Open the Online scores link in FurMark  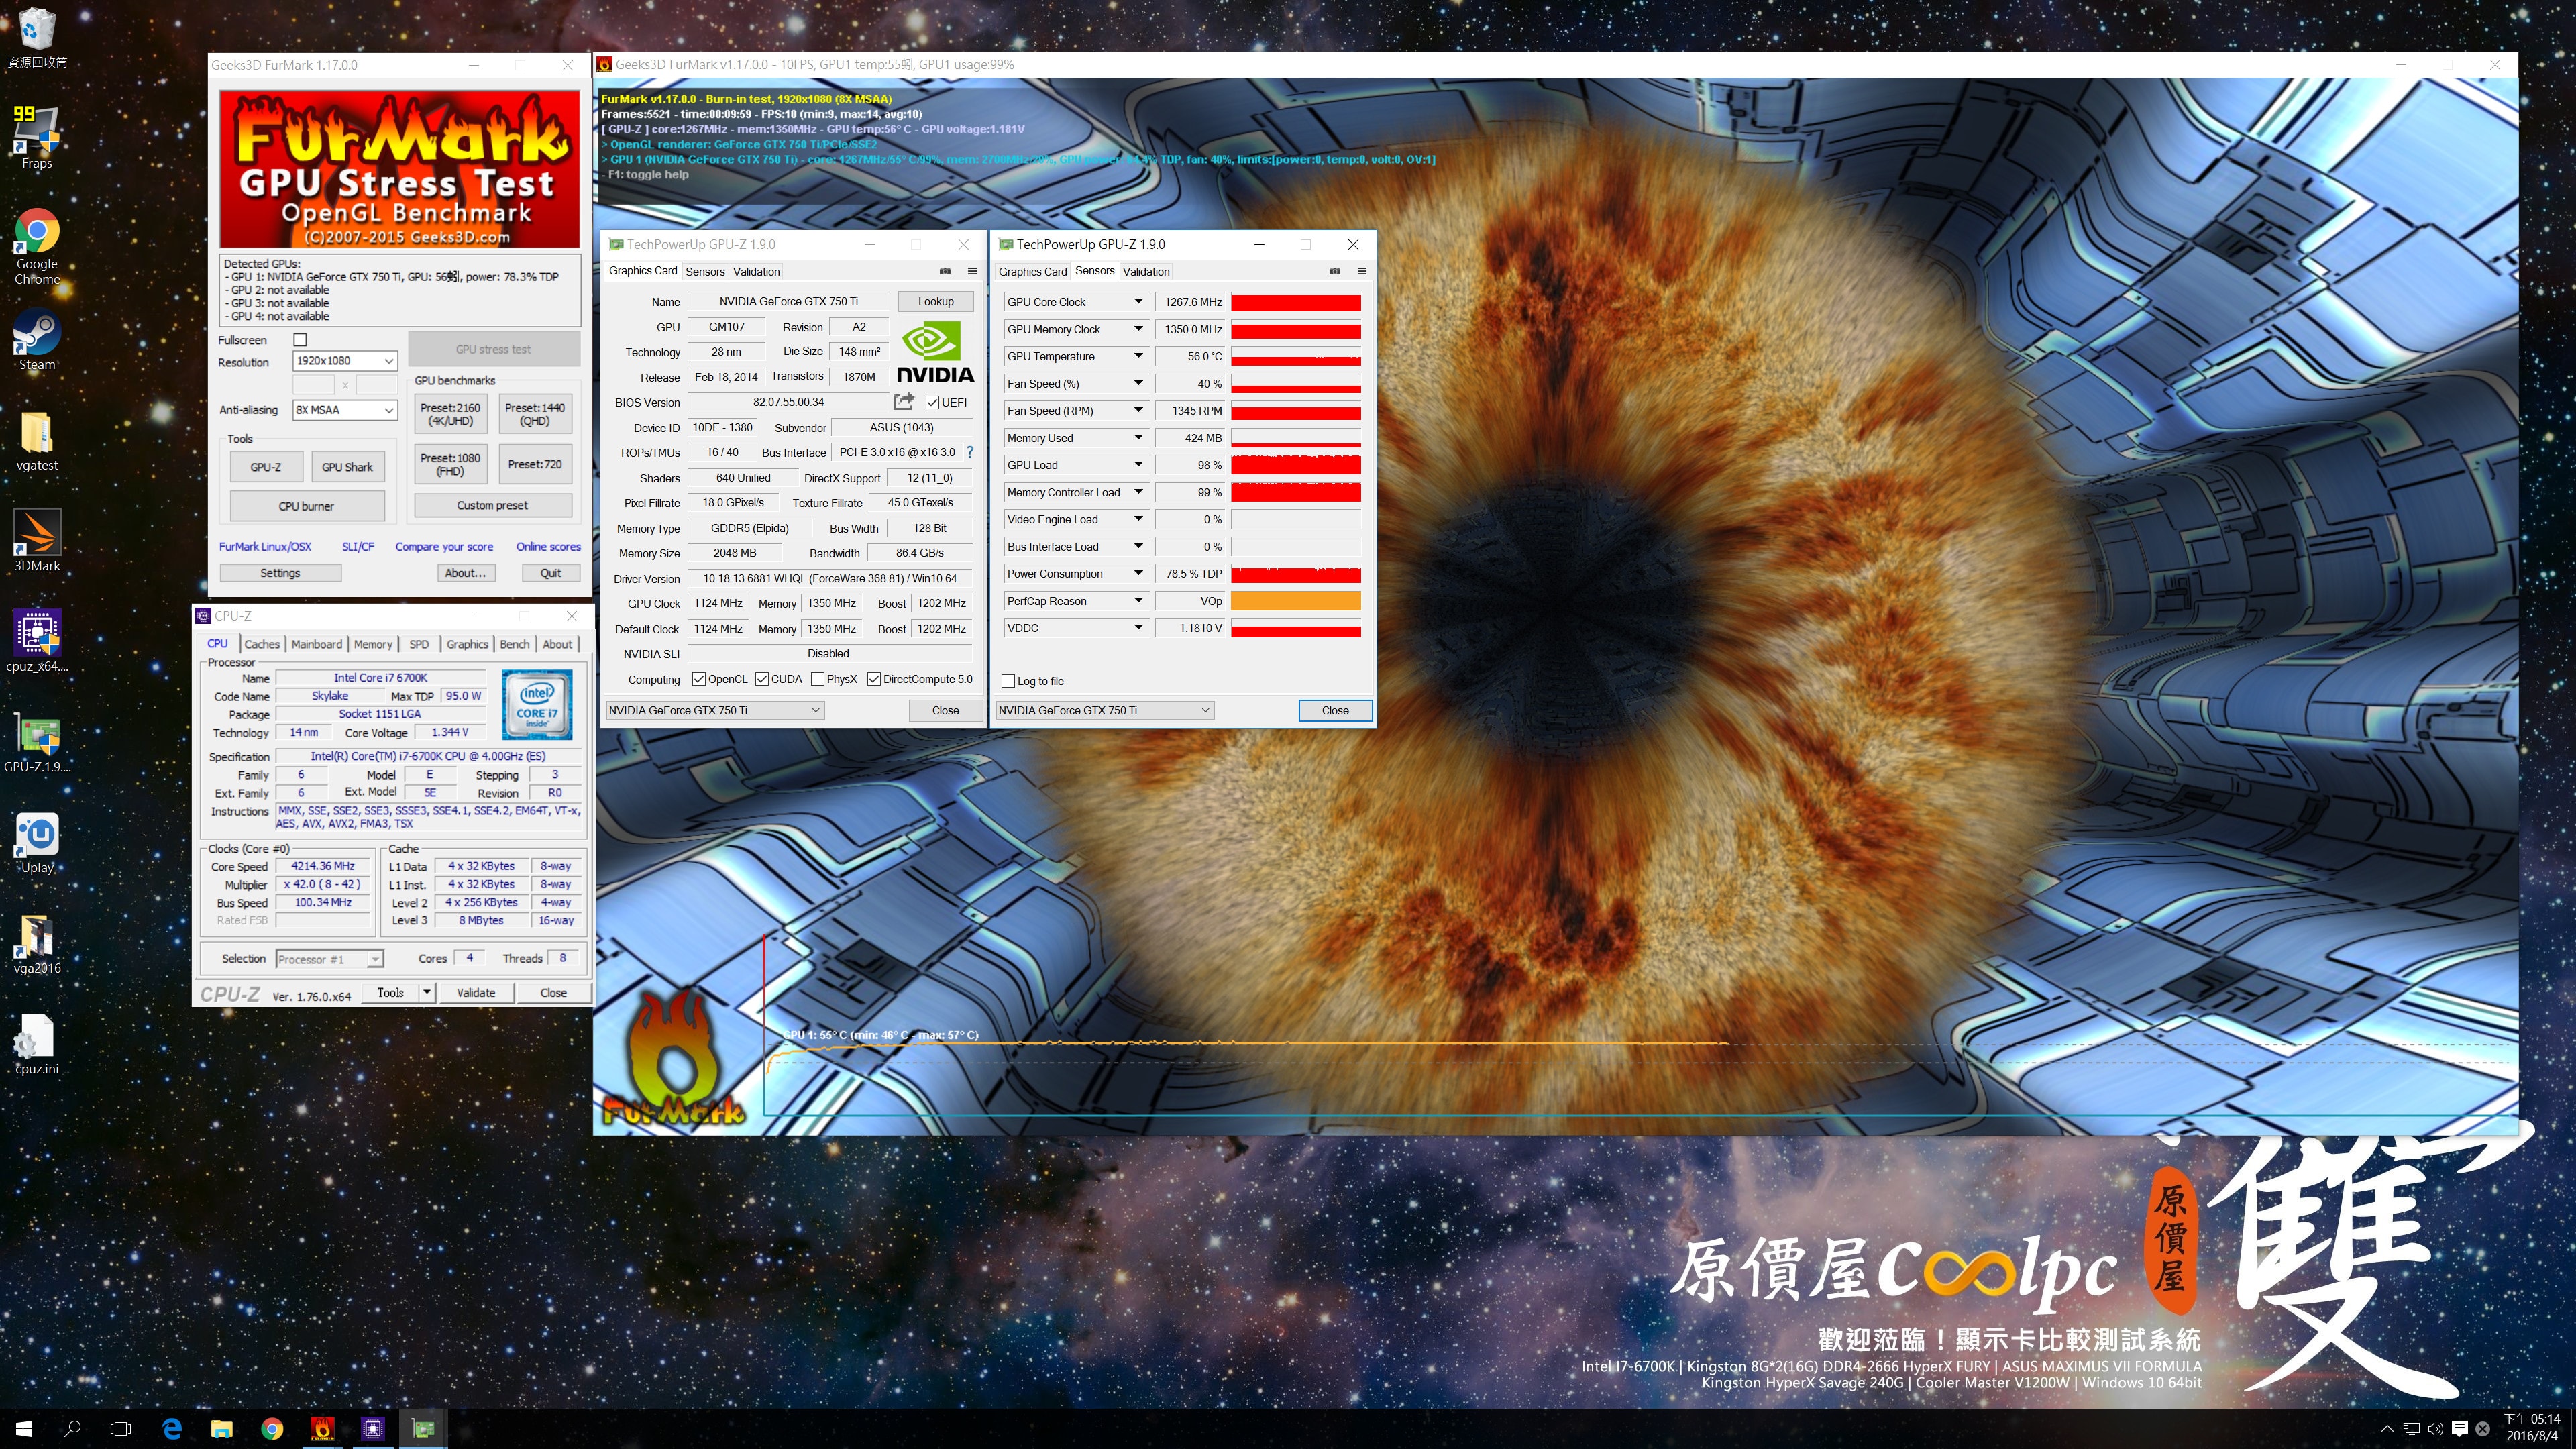548,546
